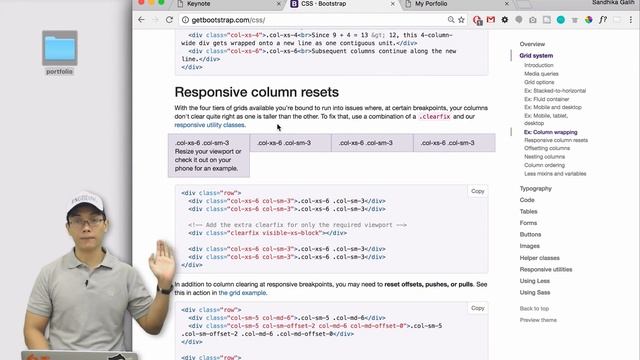Open the portfolio folder on desktop
640x360 pixels.
(60, 53)
